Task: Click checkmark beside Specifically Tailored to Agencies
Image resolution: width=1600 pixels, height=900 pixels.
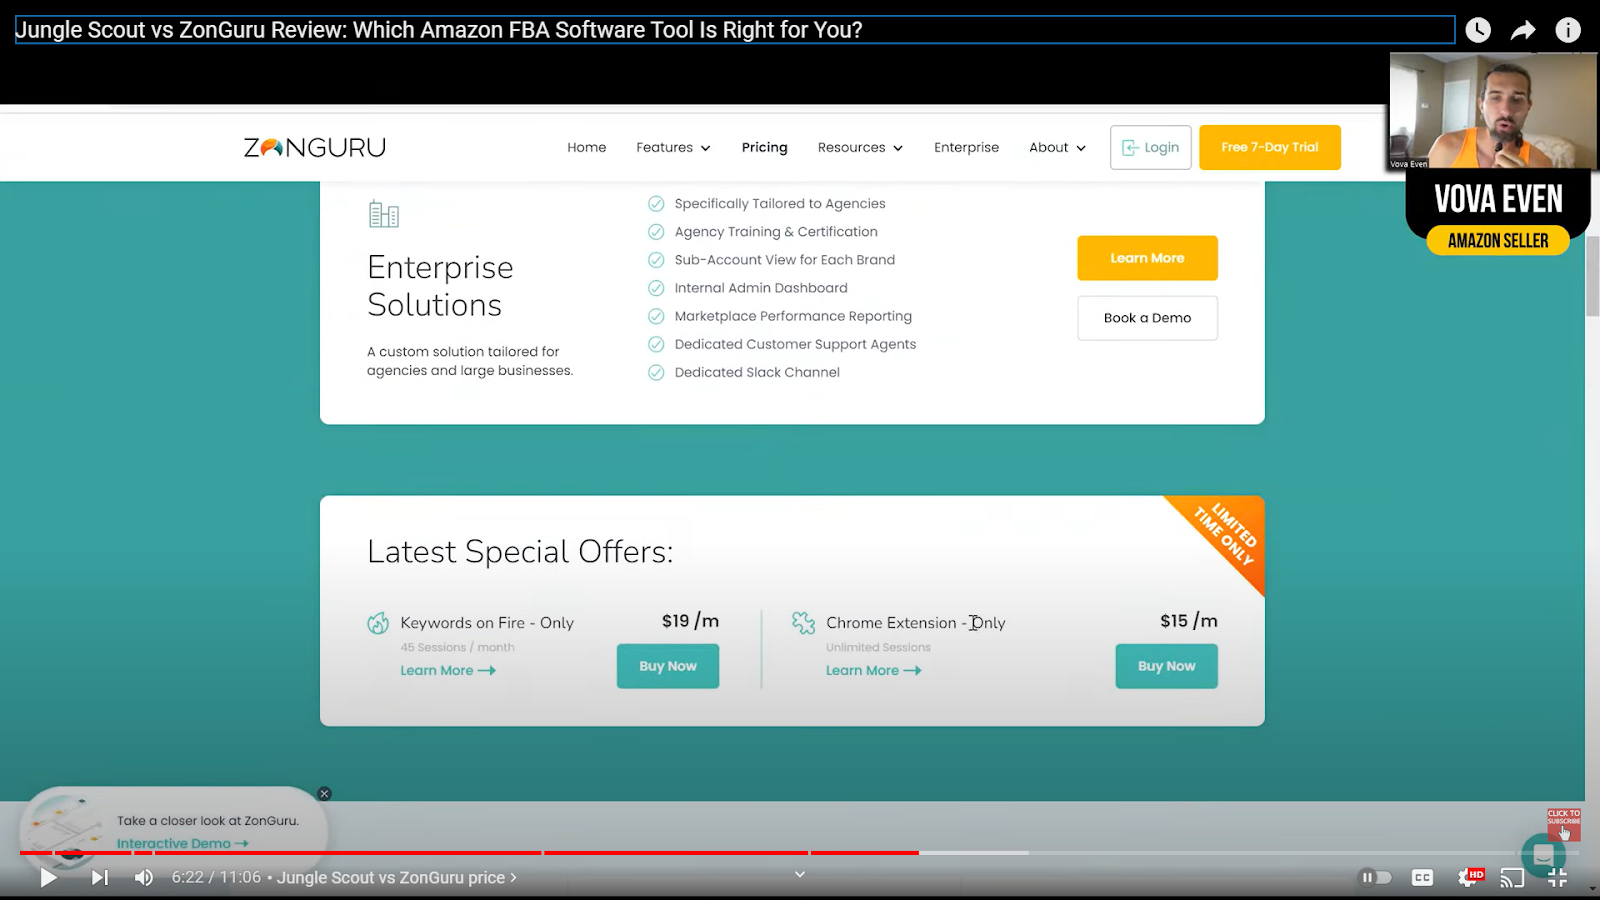Action: tap(656, 204)
